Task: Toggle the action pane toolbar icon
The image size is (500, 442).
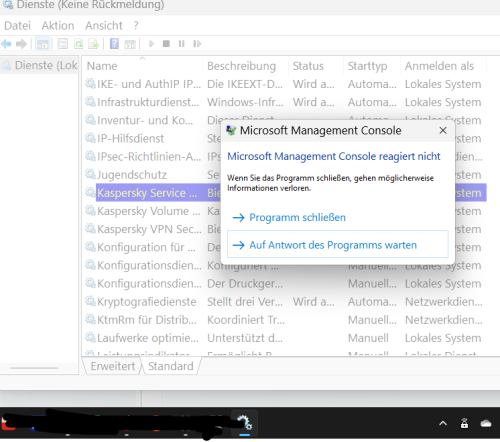Action: coord(130,44)
